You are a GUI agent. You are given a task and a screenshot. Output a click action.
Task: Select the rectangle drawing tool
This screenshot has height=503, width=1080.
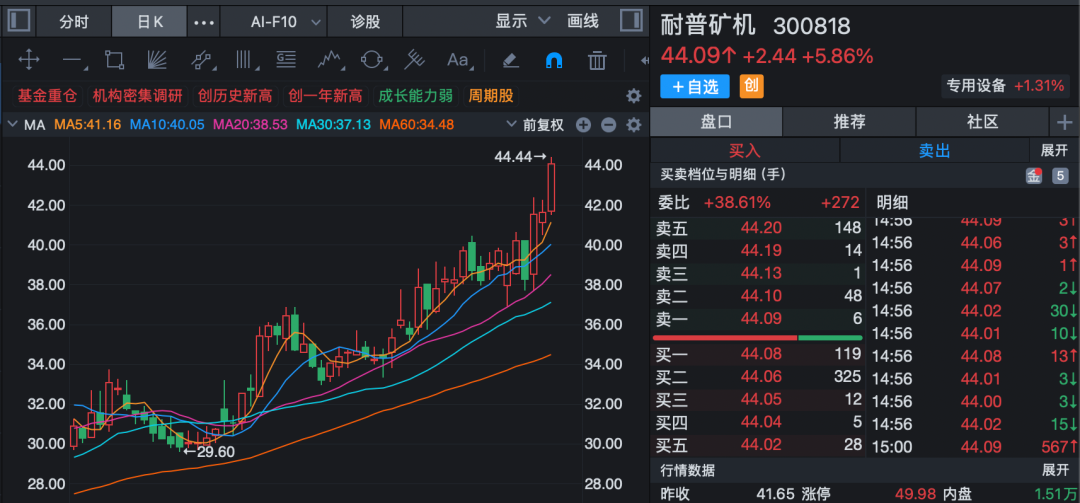(x=115, y=60)
